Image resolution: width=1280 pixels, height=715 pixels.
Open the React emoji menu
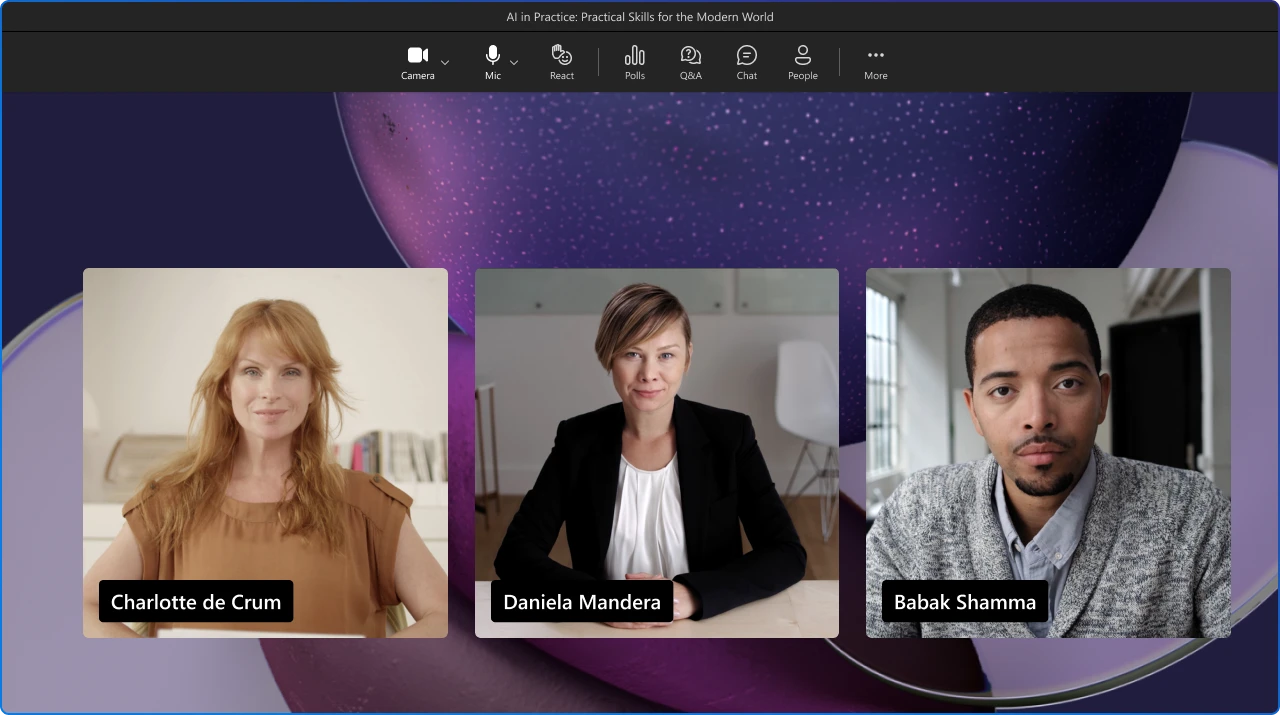pyautogui.click(x=561, y=61)
